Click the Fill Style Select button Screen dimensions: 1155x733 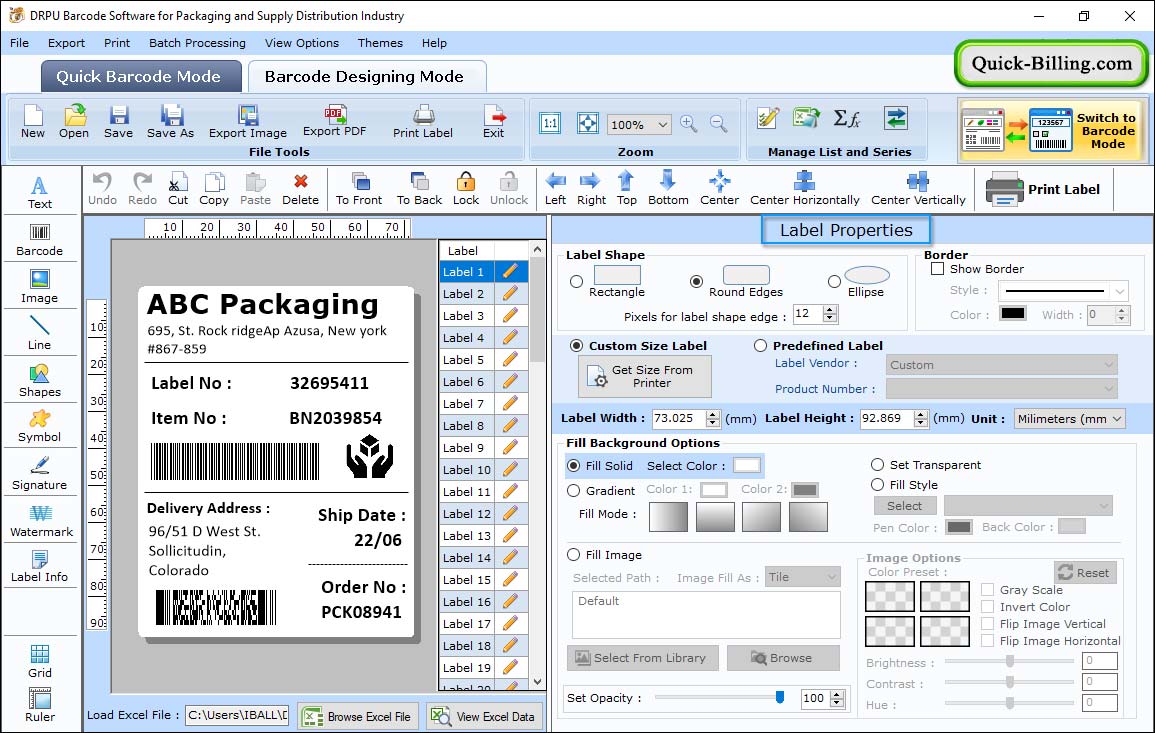(905, 505)
